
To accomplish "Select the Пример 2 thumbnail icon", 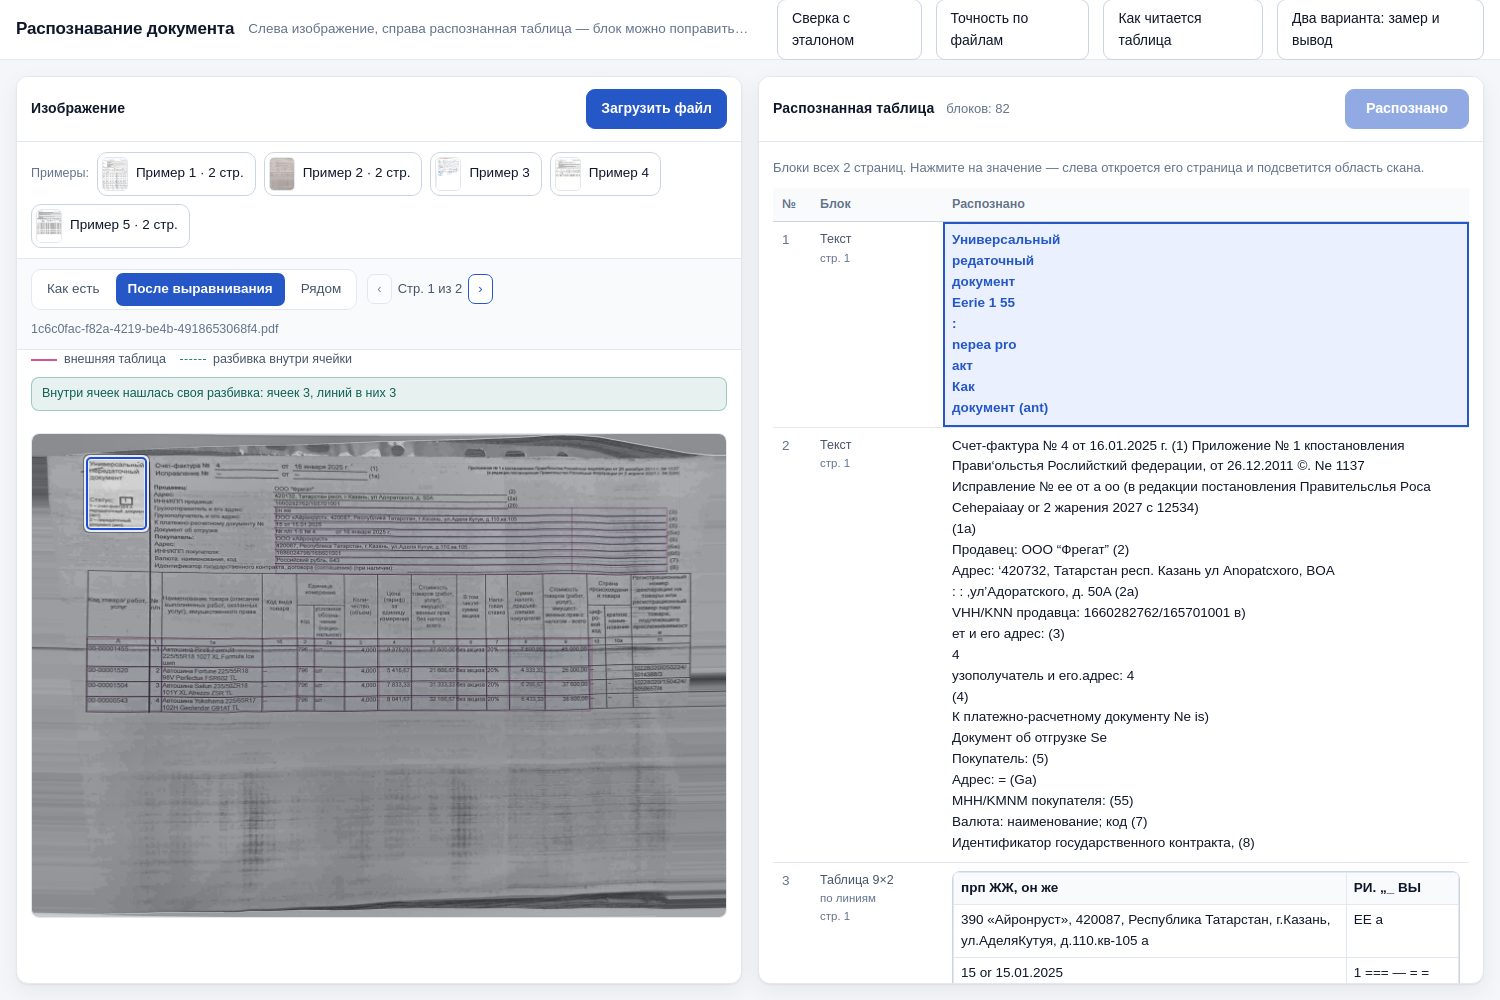I will (x=282, y=174).
